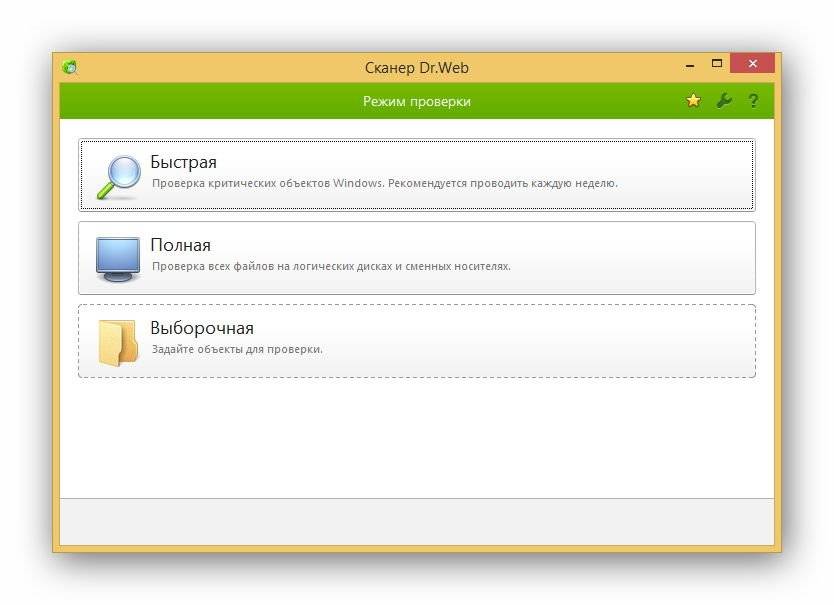Click the 'Проверка всех файлов' description text
This screenshot has height=605, width=834.
tap(331, 266)
